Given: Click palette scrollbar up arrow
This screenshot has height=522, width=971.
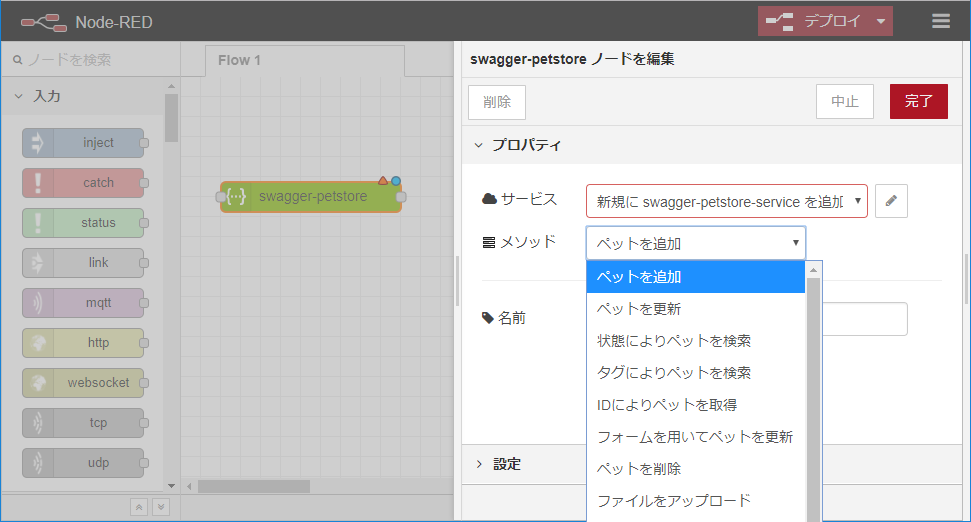Looking at the screenshot, I should pyautogui.click(x=172, y=86).
